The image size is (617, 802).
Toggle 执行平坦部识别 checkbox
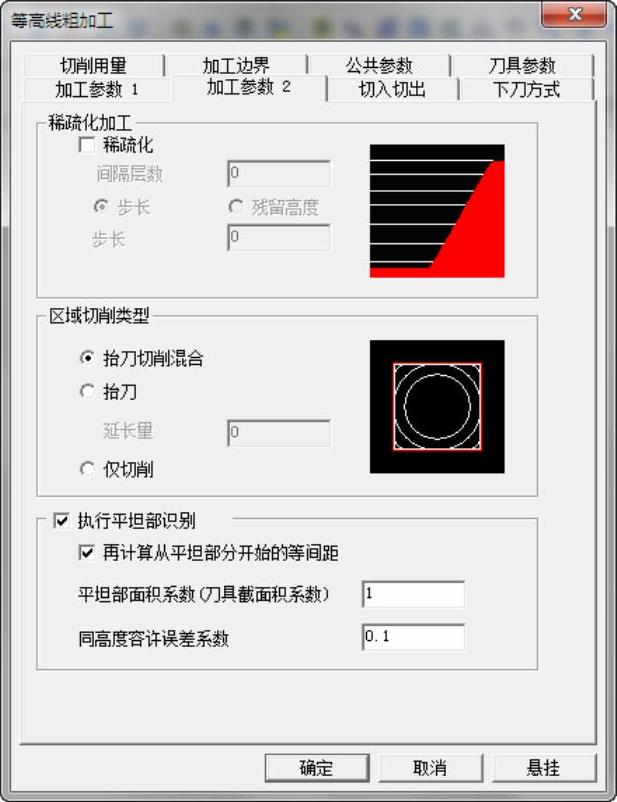coord(62,521)
